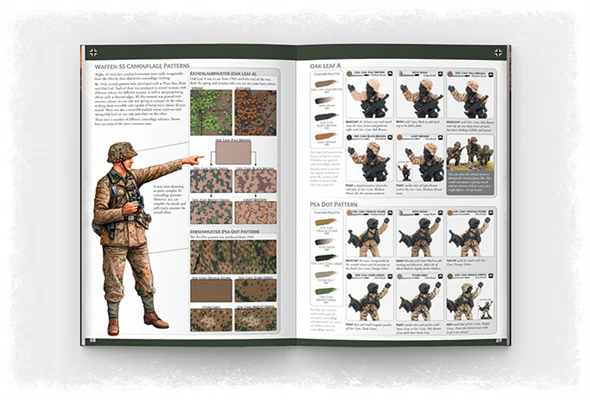The width and height of the screenshot is (590, 400).
Task: Click the 'Pea Dot Pattern' heading on right page
Action: tap(333, 204)
